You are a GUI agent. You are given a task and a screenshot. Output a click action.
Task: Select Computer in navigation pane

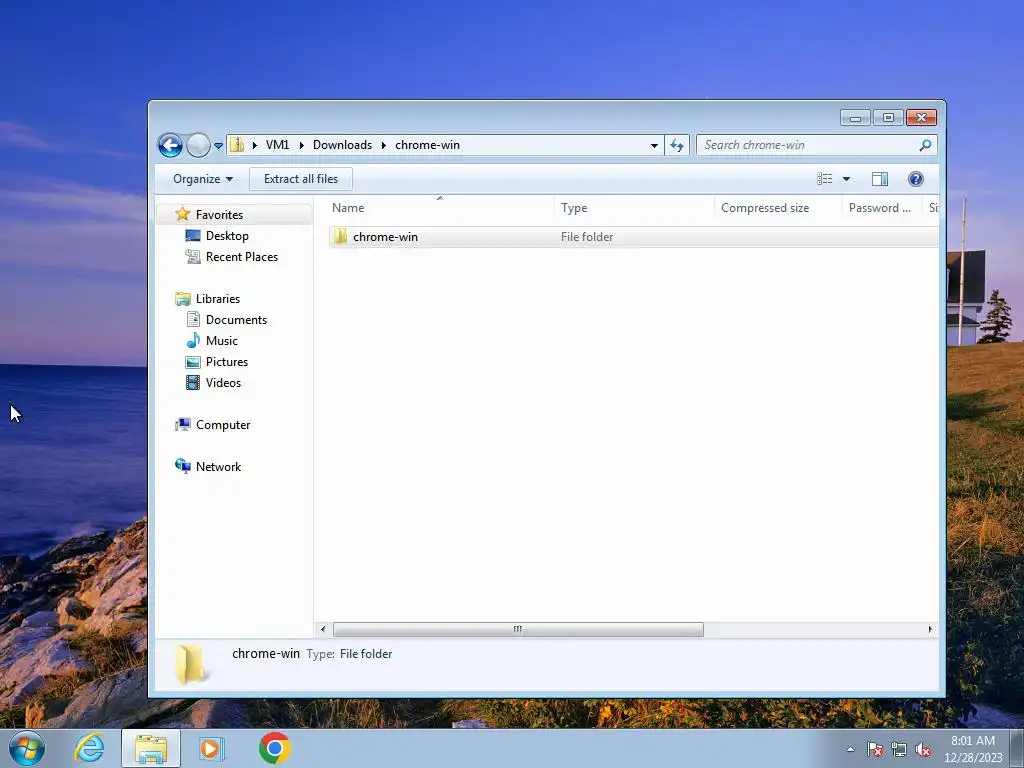click(223, 424)
